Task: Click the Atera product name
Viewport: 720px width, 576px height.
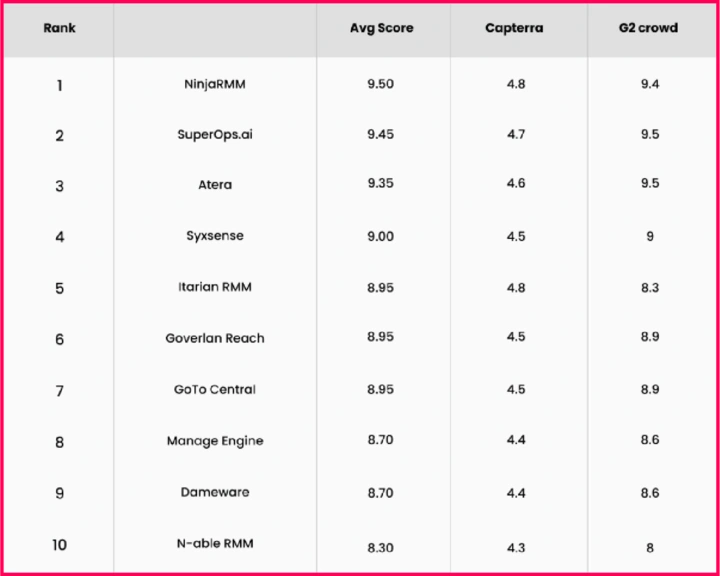Action: tap(215, 185)
